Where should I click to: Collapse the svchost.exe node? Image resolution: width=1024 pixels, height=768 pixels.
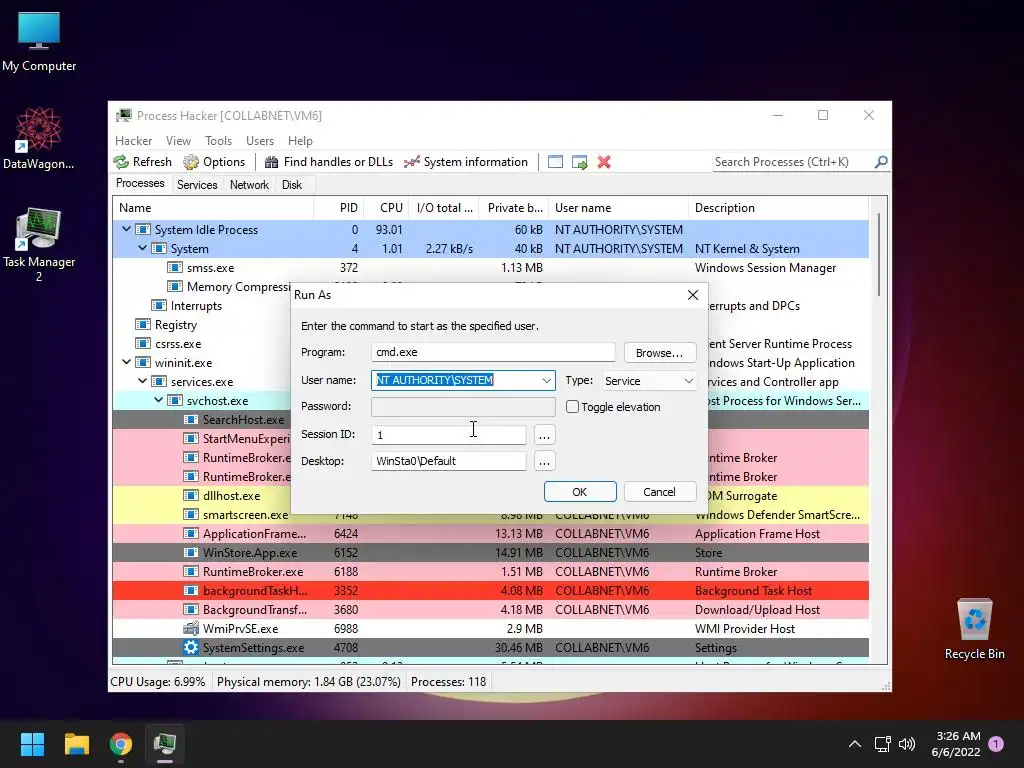(x=159, y=400)
